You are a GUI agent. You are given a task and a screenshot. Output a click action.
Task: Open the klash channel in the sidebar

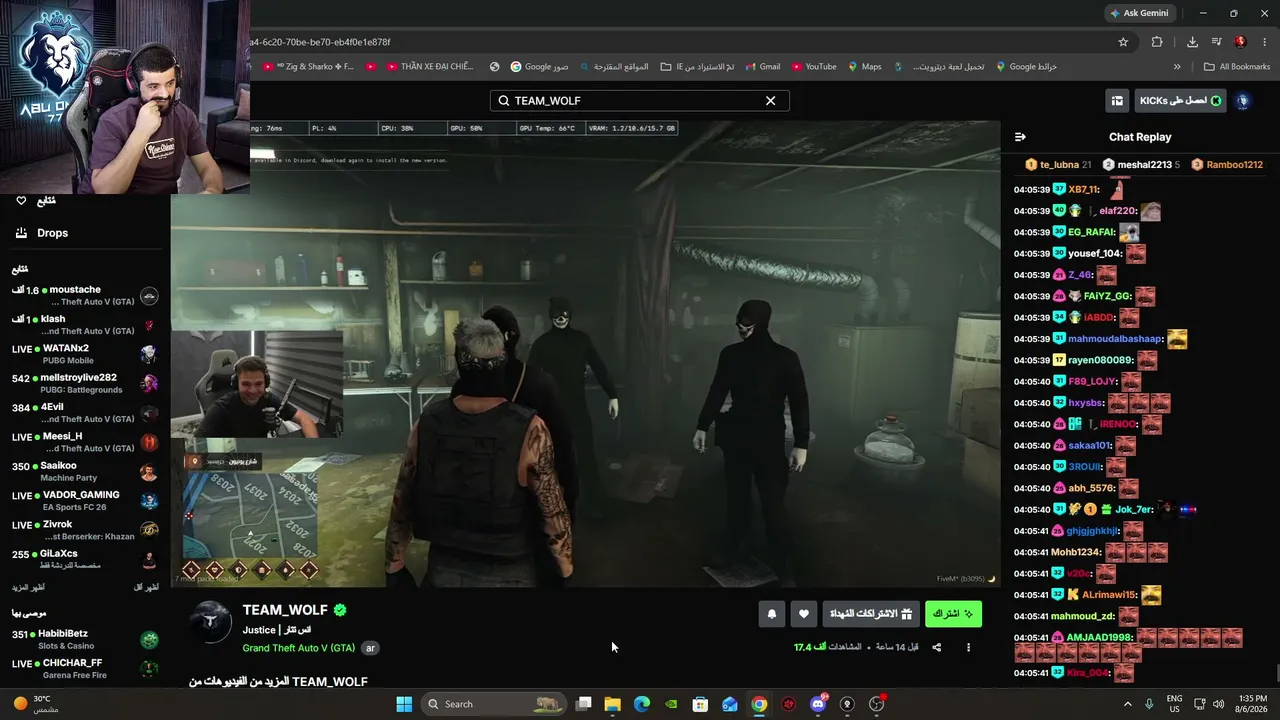tap(85, 325)
